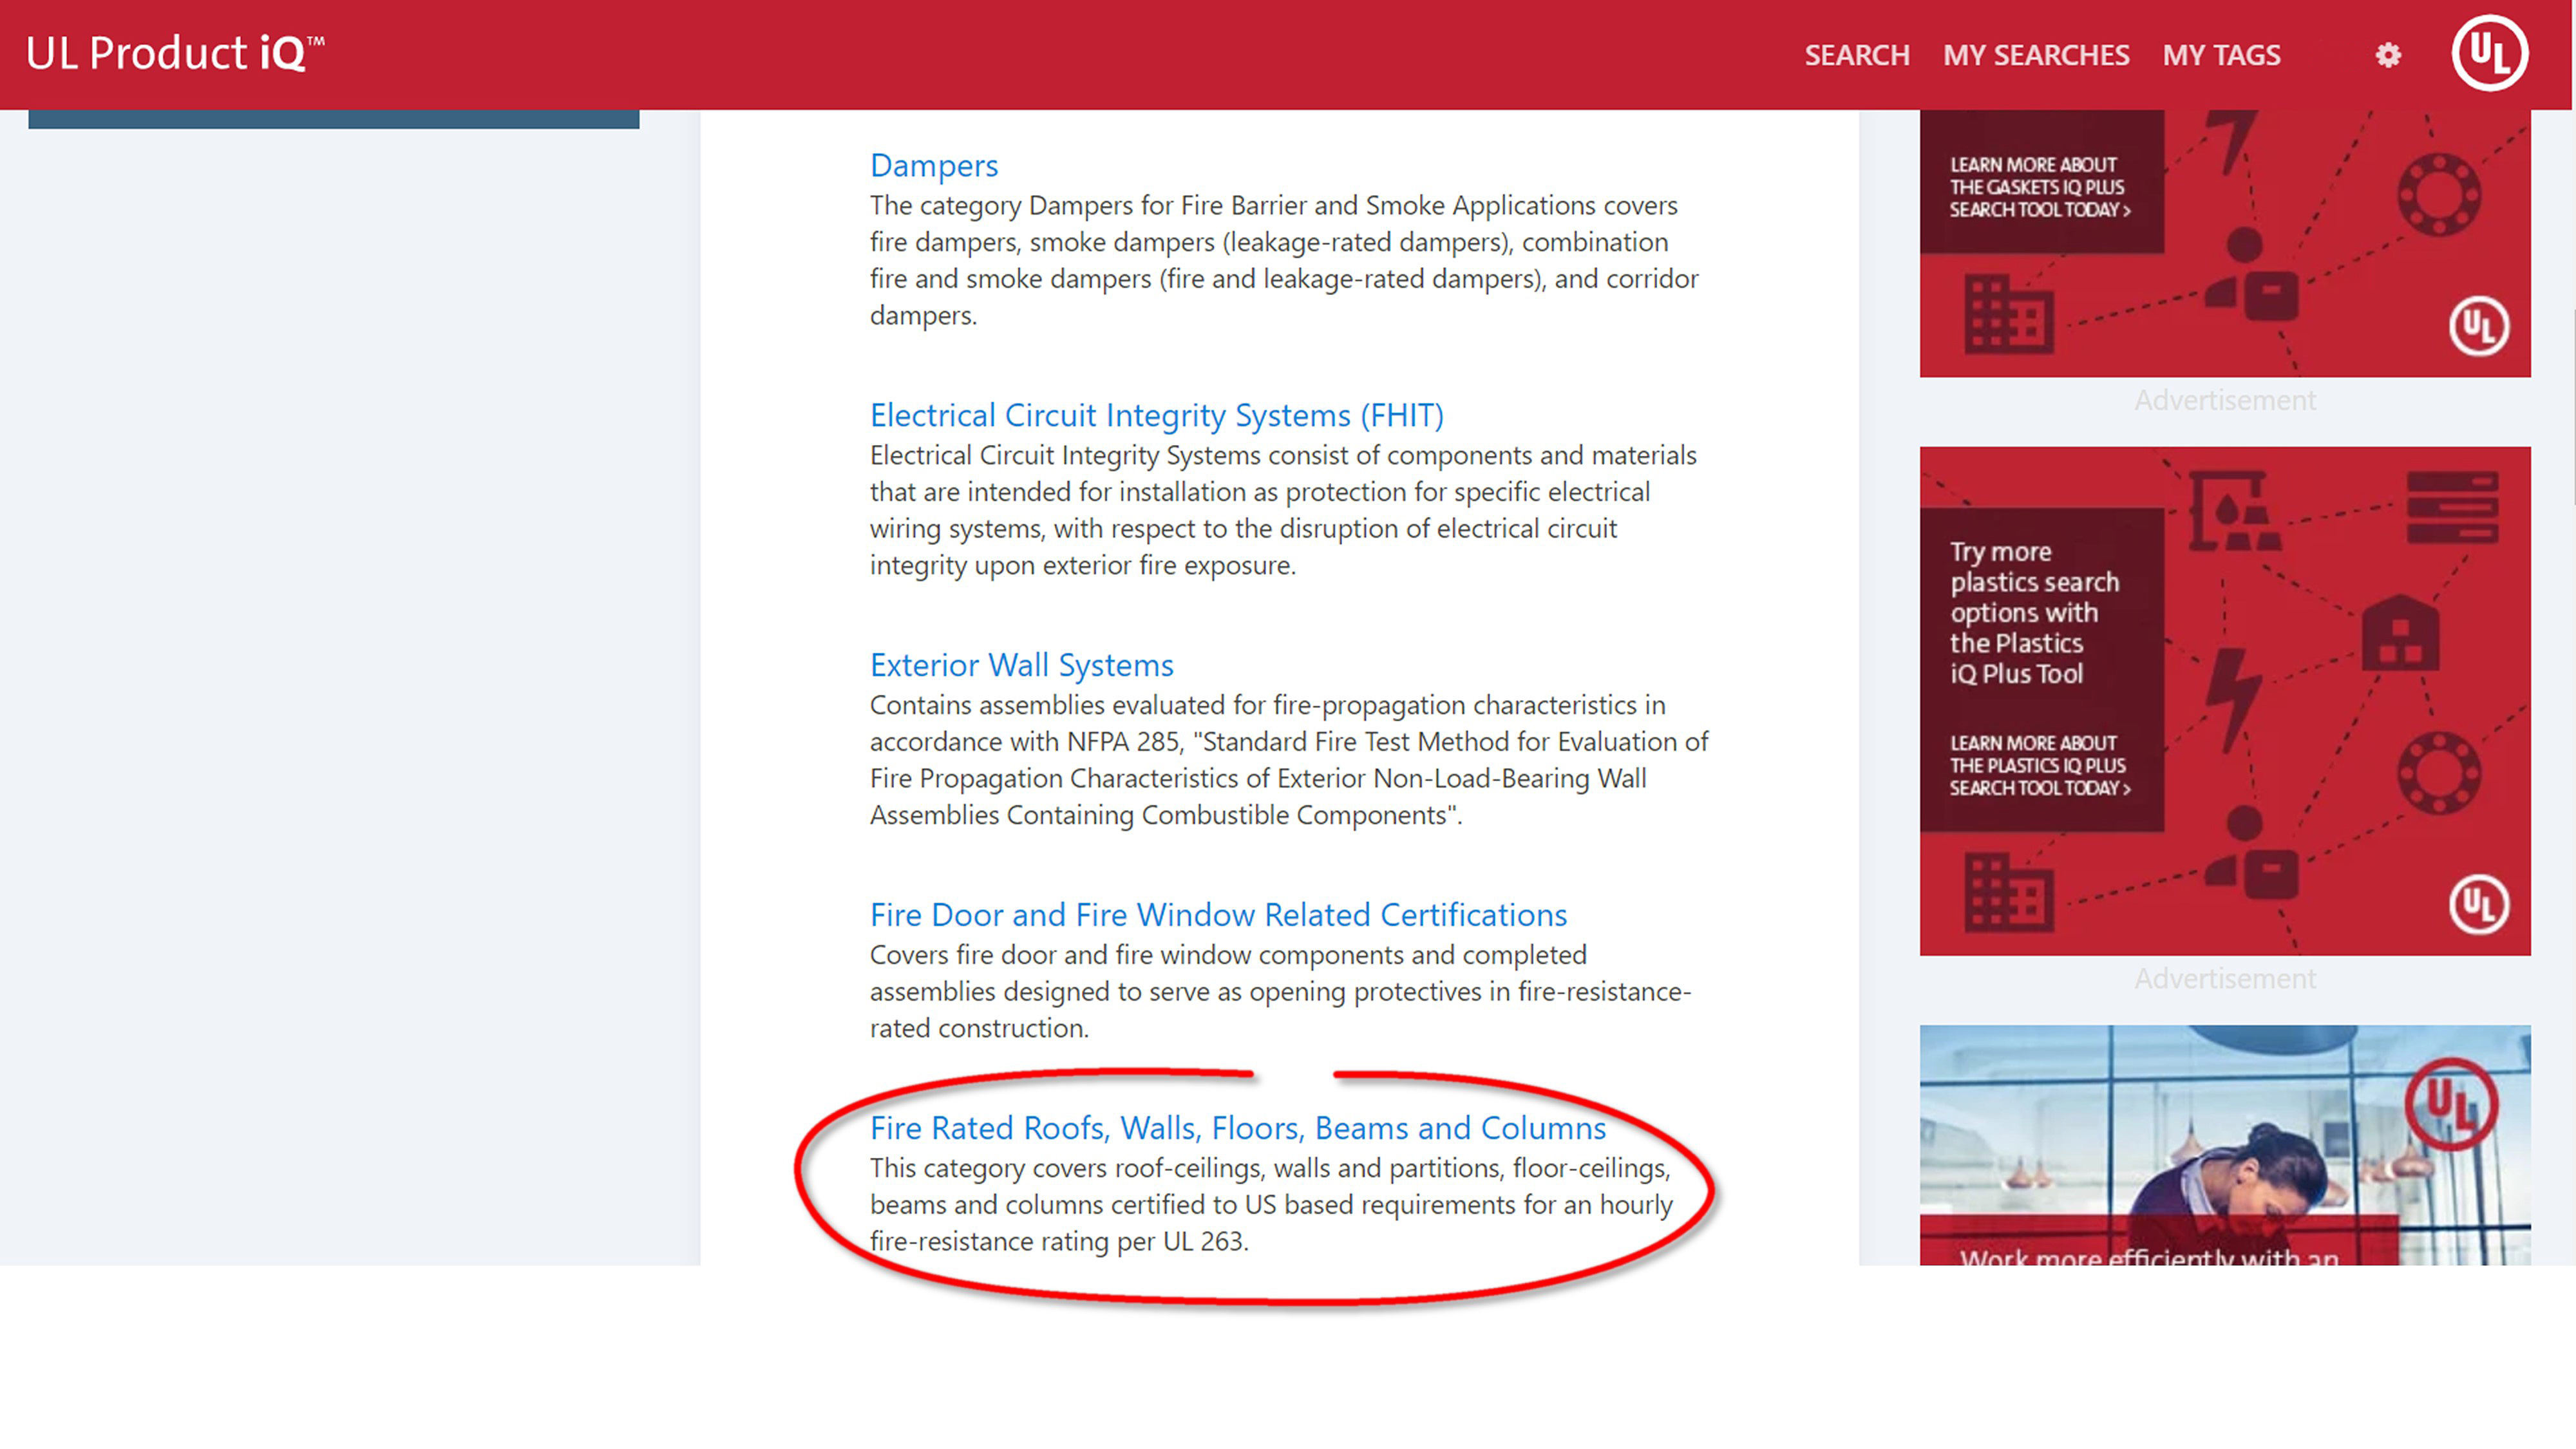
Task: Click the UL Product iQ logo
Action: (175, 54)
